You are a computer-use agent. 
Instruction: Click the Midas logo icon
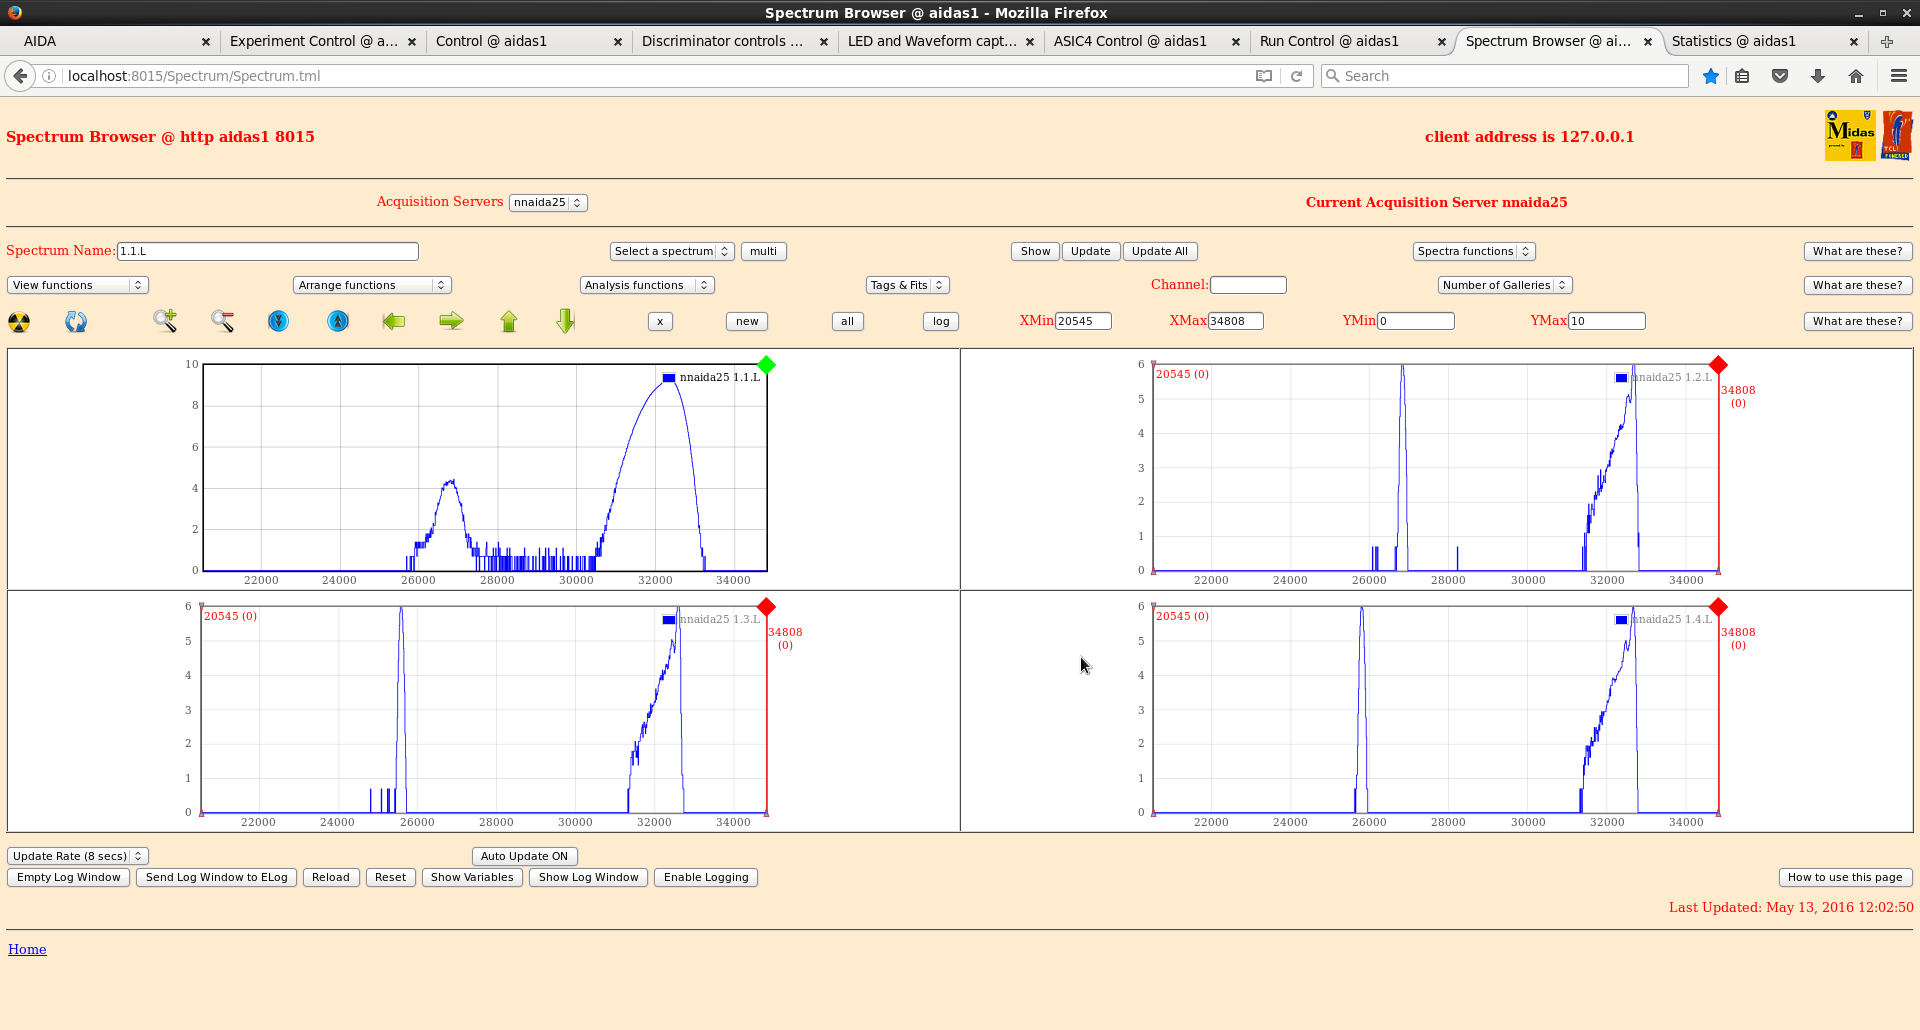click(1850, 136)
